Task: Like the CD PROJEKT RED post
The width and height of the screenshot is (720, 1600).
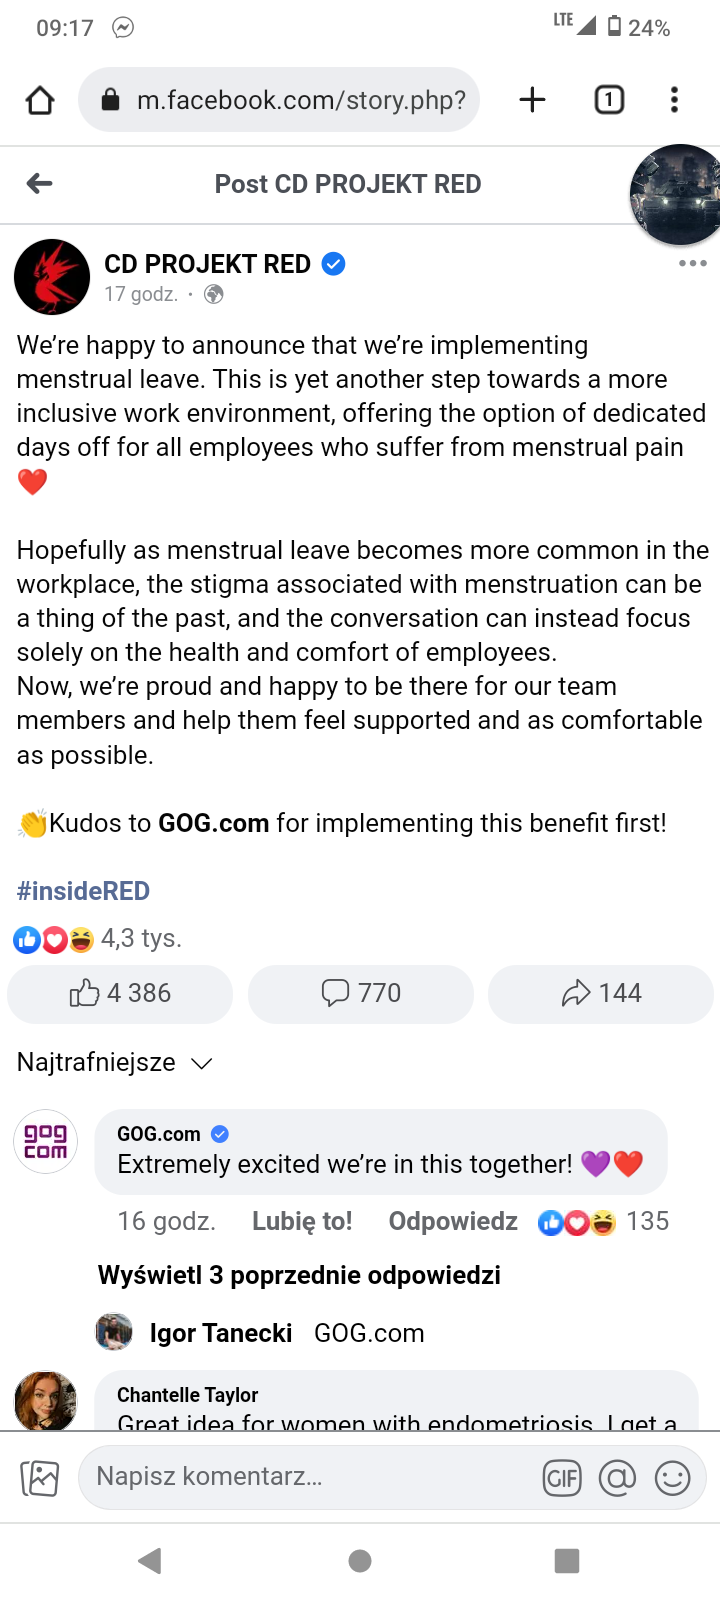Action: 120,993
